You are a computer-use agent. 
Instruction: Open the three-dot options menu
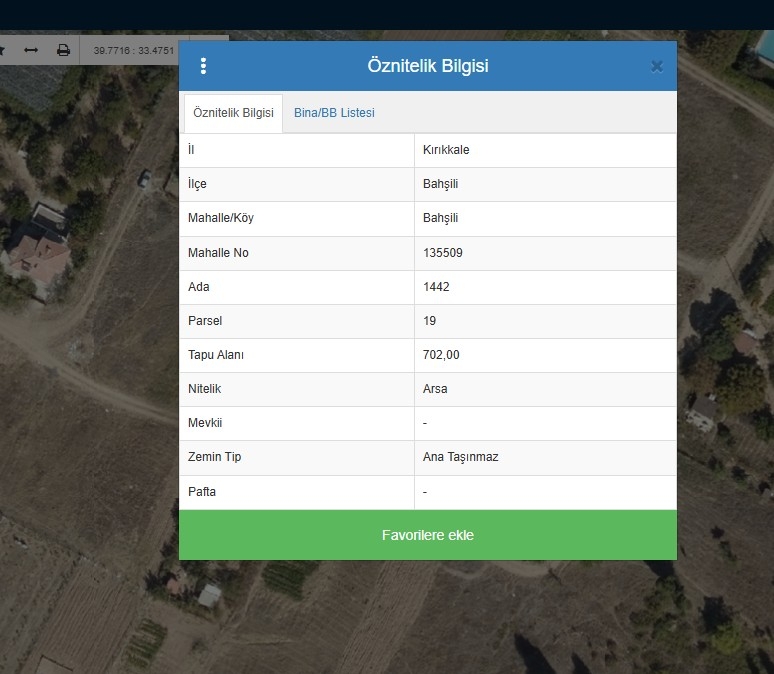click(203, 66)
